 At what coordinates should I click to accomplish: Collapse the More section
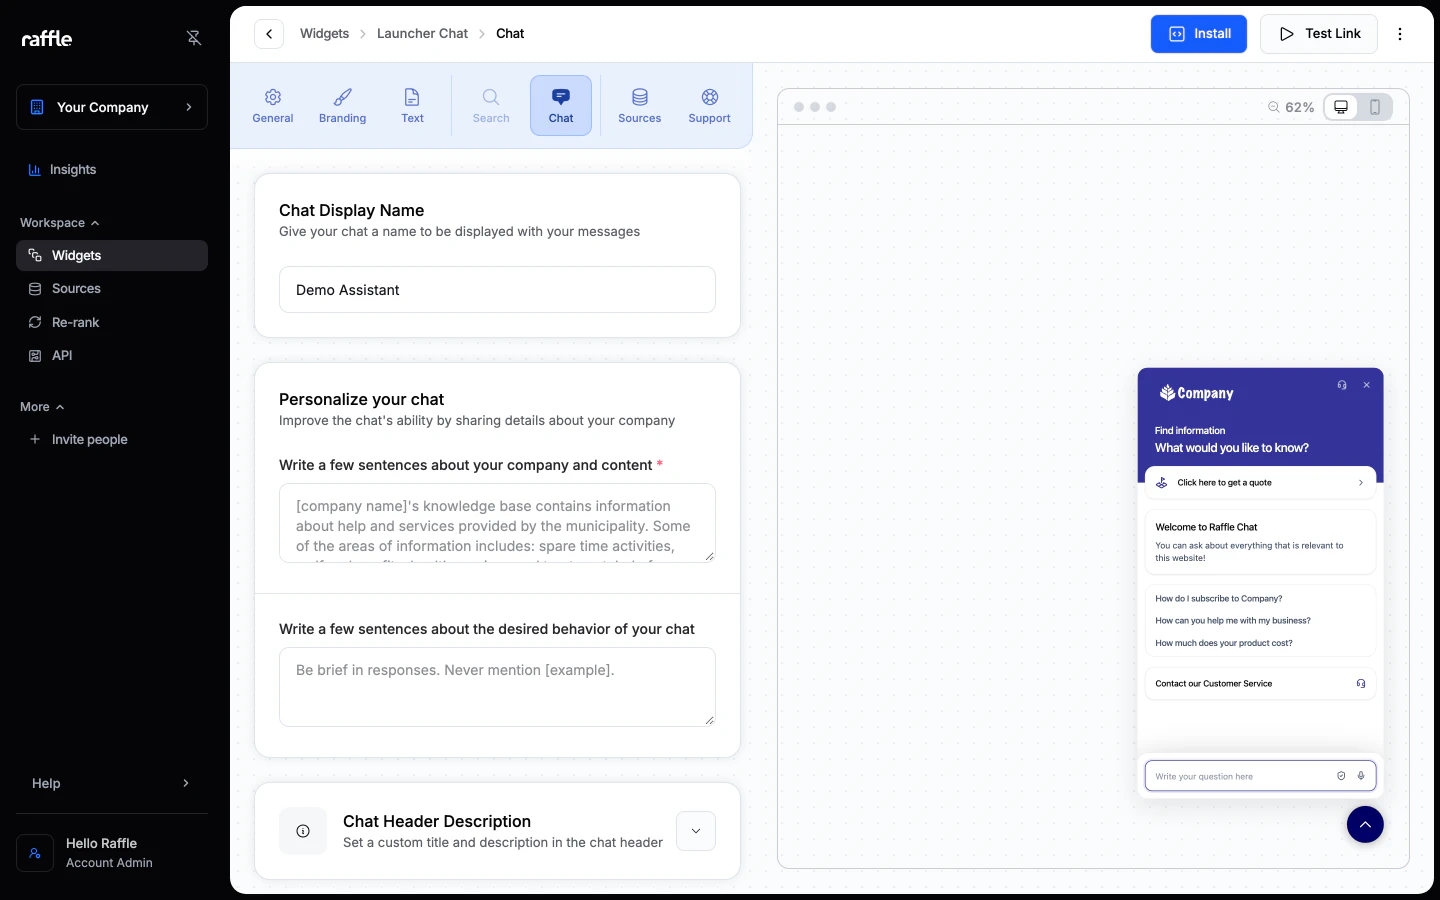(x=42, y=407)
